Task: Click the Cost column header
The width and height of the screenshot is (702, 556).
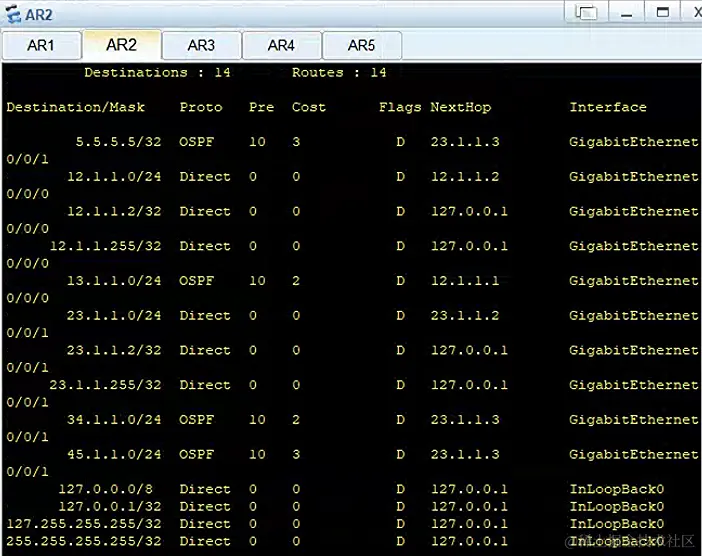Action: (x=309, y=107)
